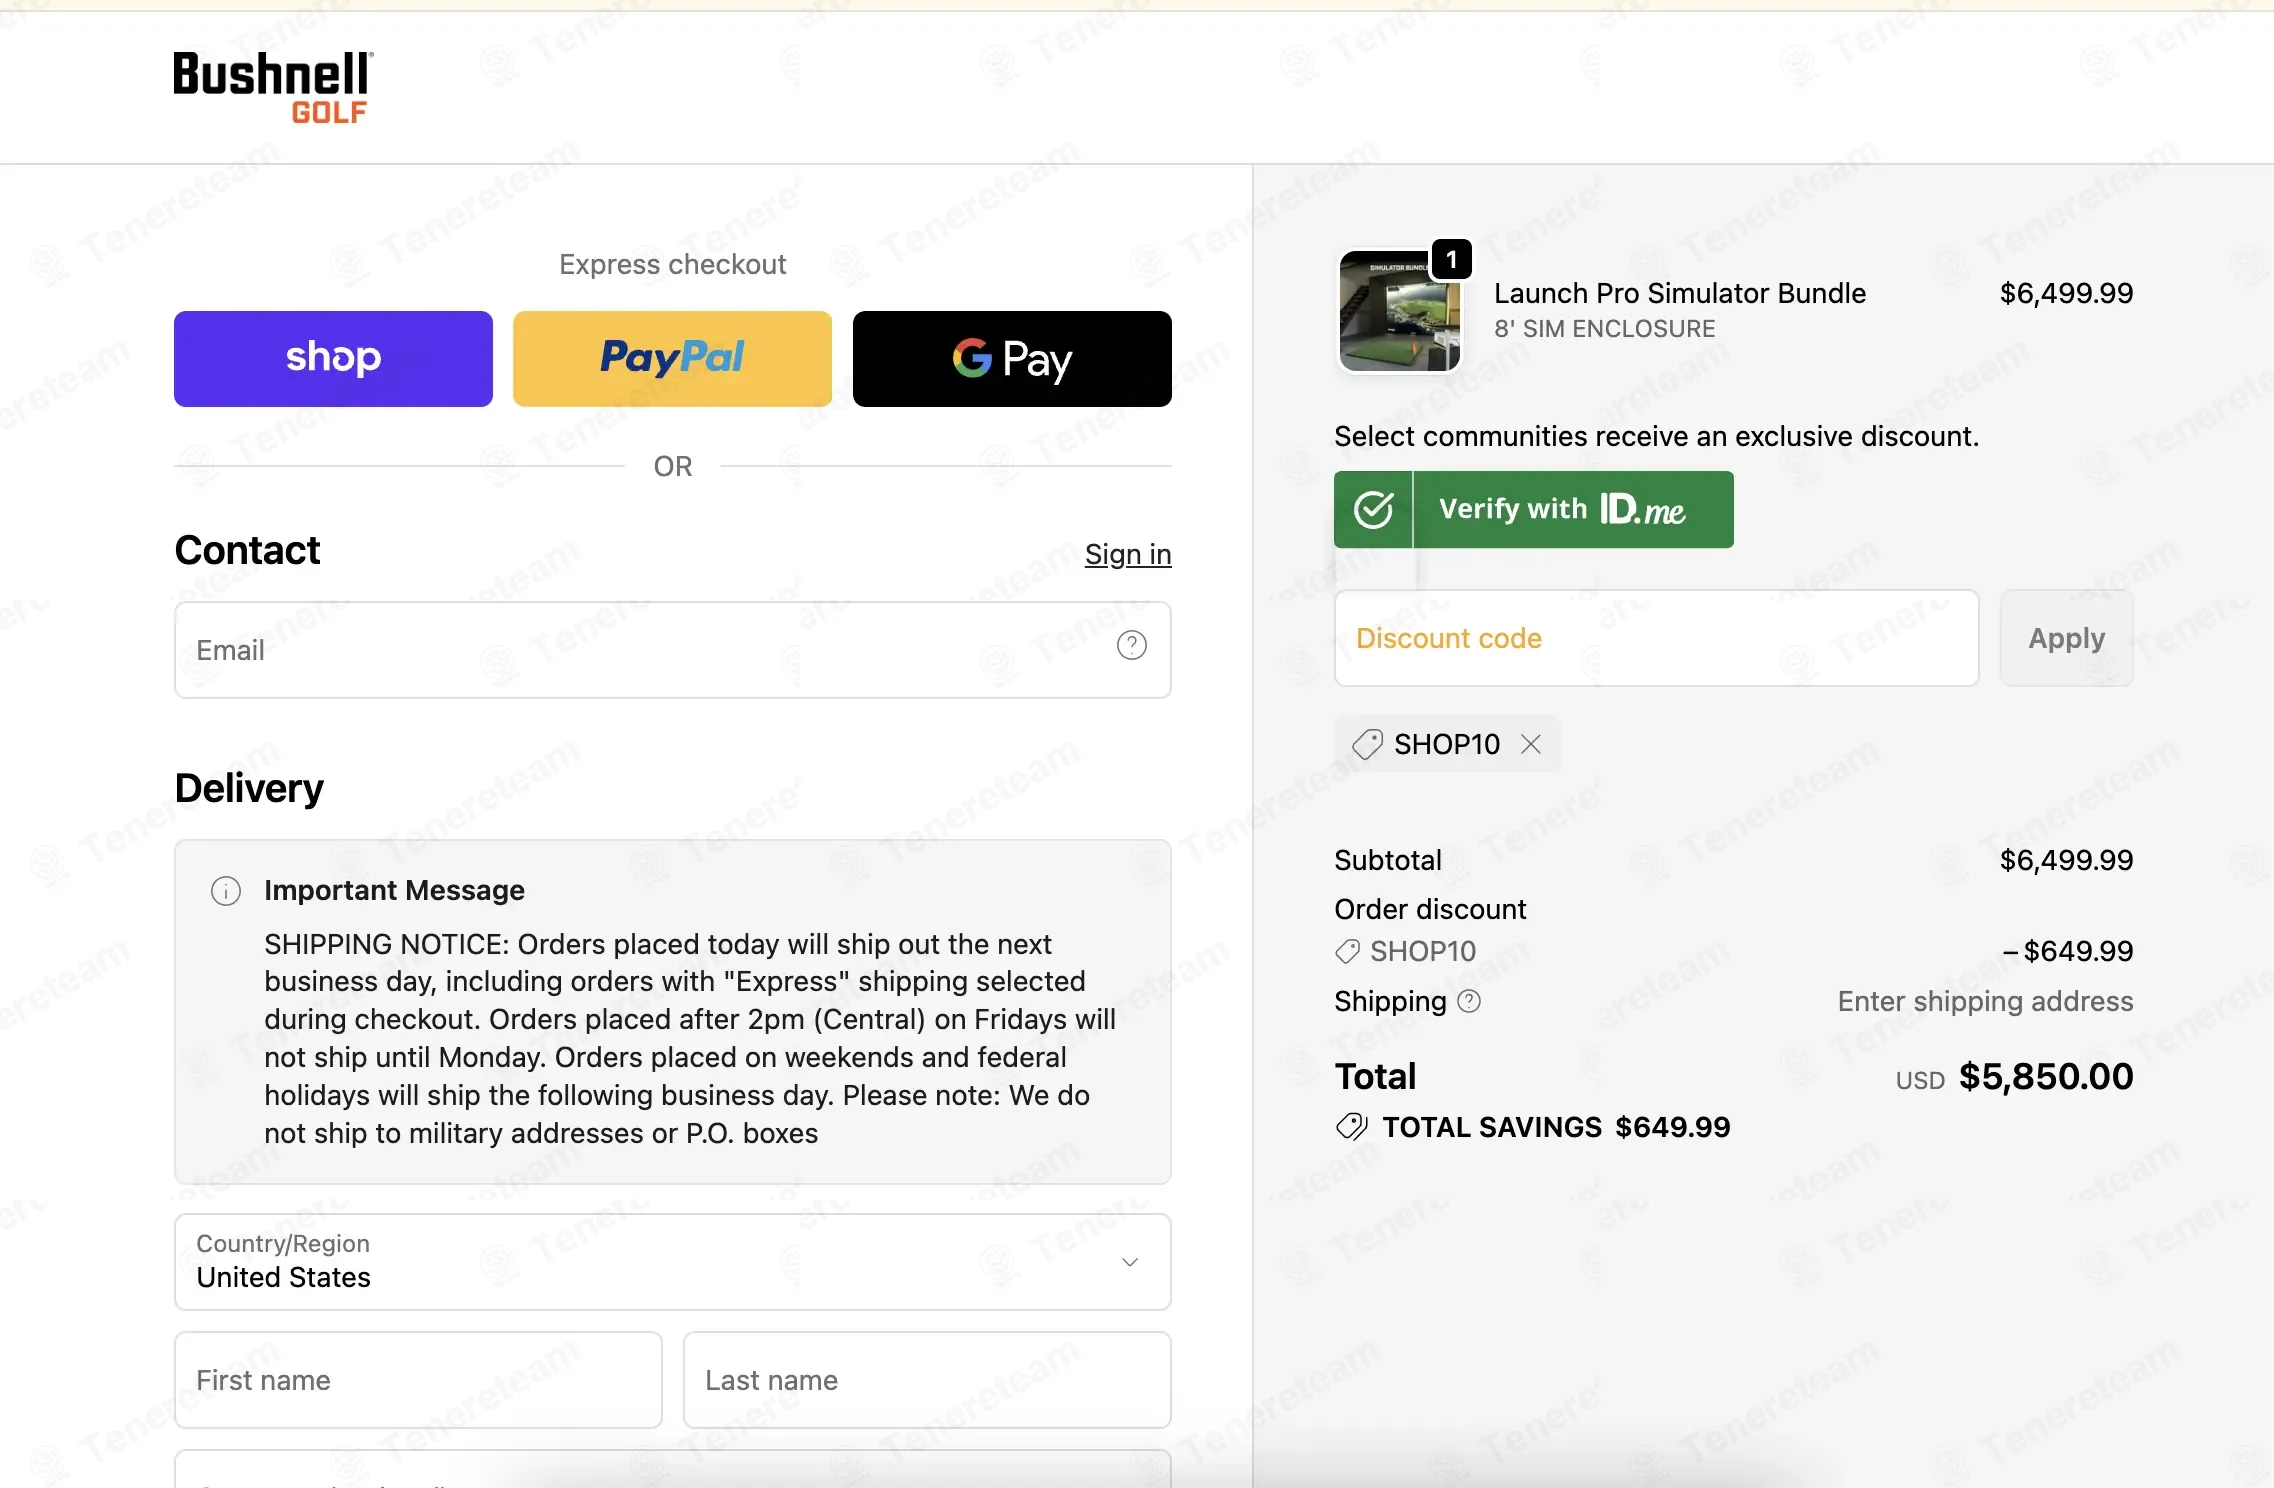Viewport: 2274px width, 1488px height.
Task: Click 'Enter shipping address' text
Action: (x=1985, y=1001)
